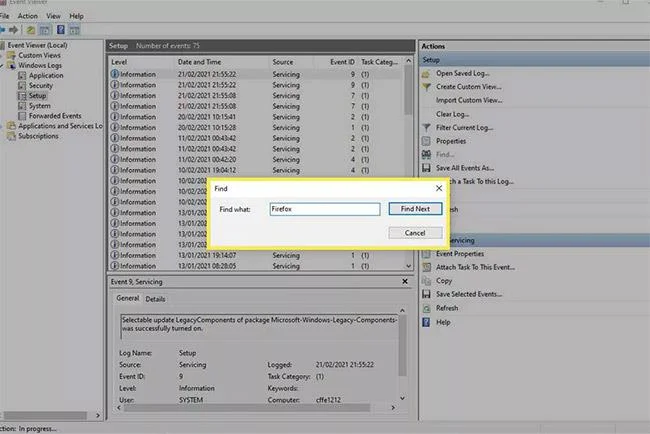Close the Event 9 Servicing preview pane
650x434 pixels.
coord(405,281)
